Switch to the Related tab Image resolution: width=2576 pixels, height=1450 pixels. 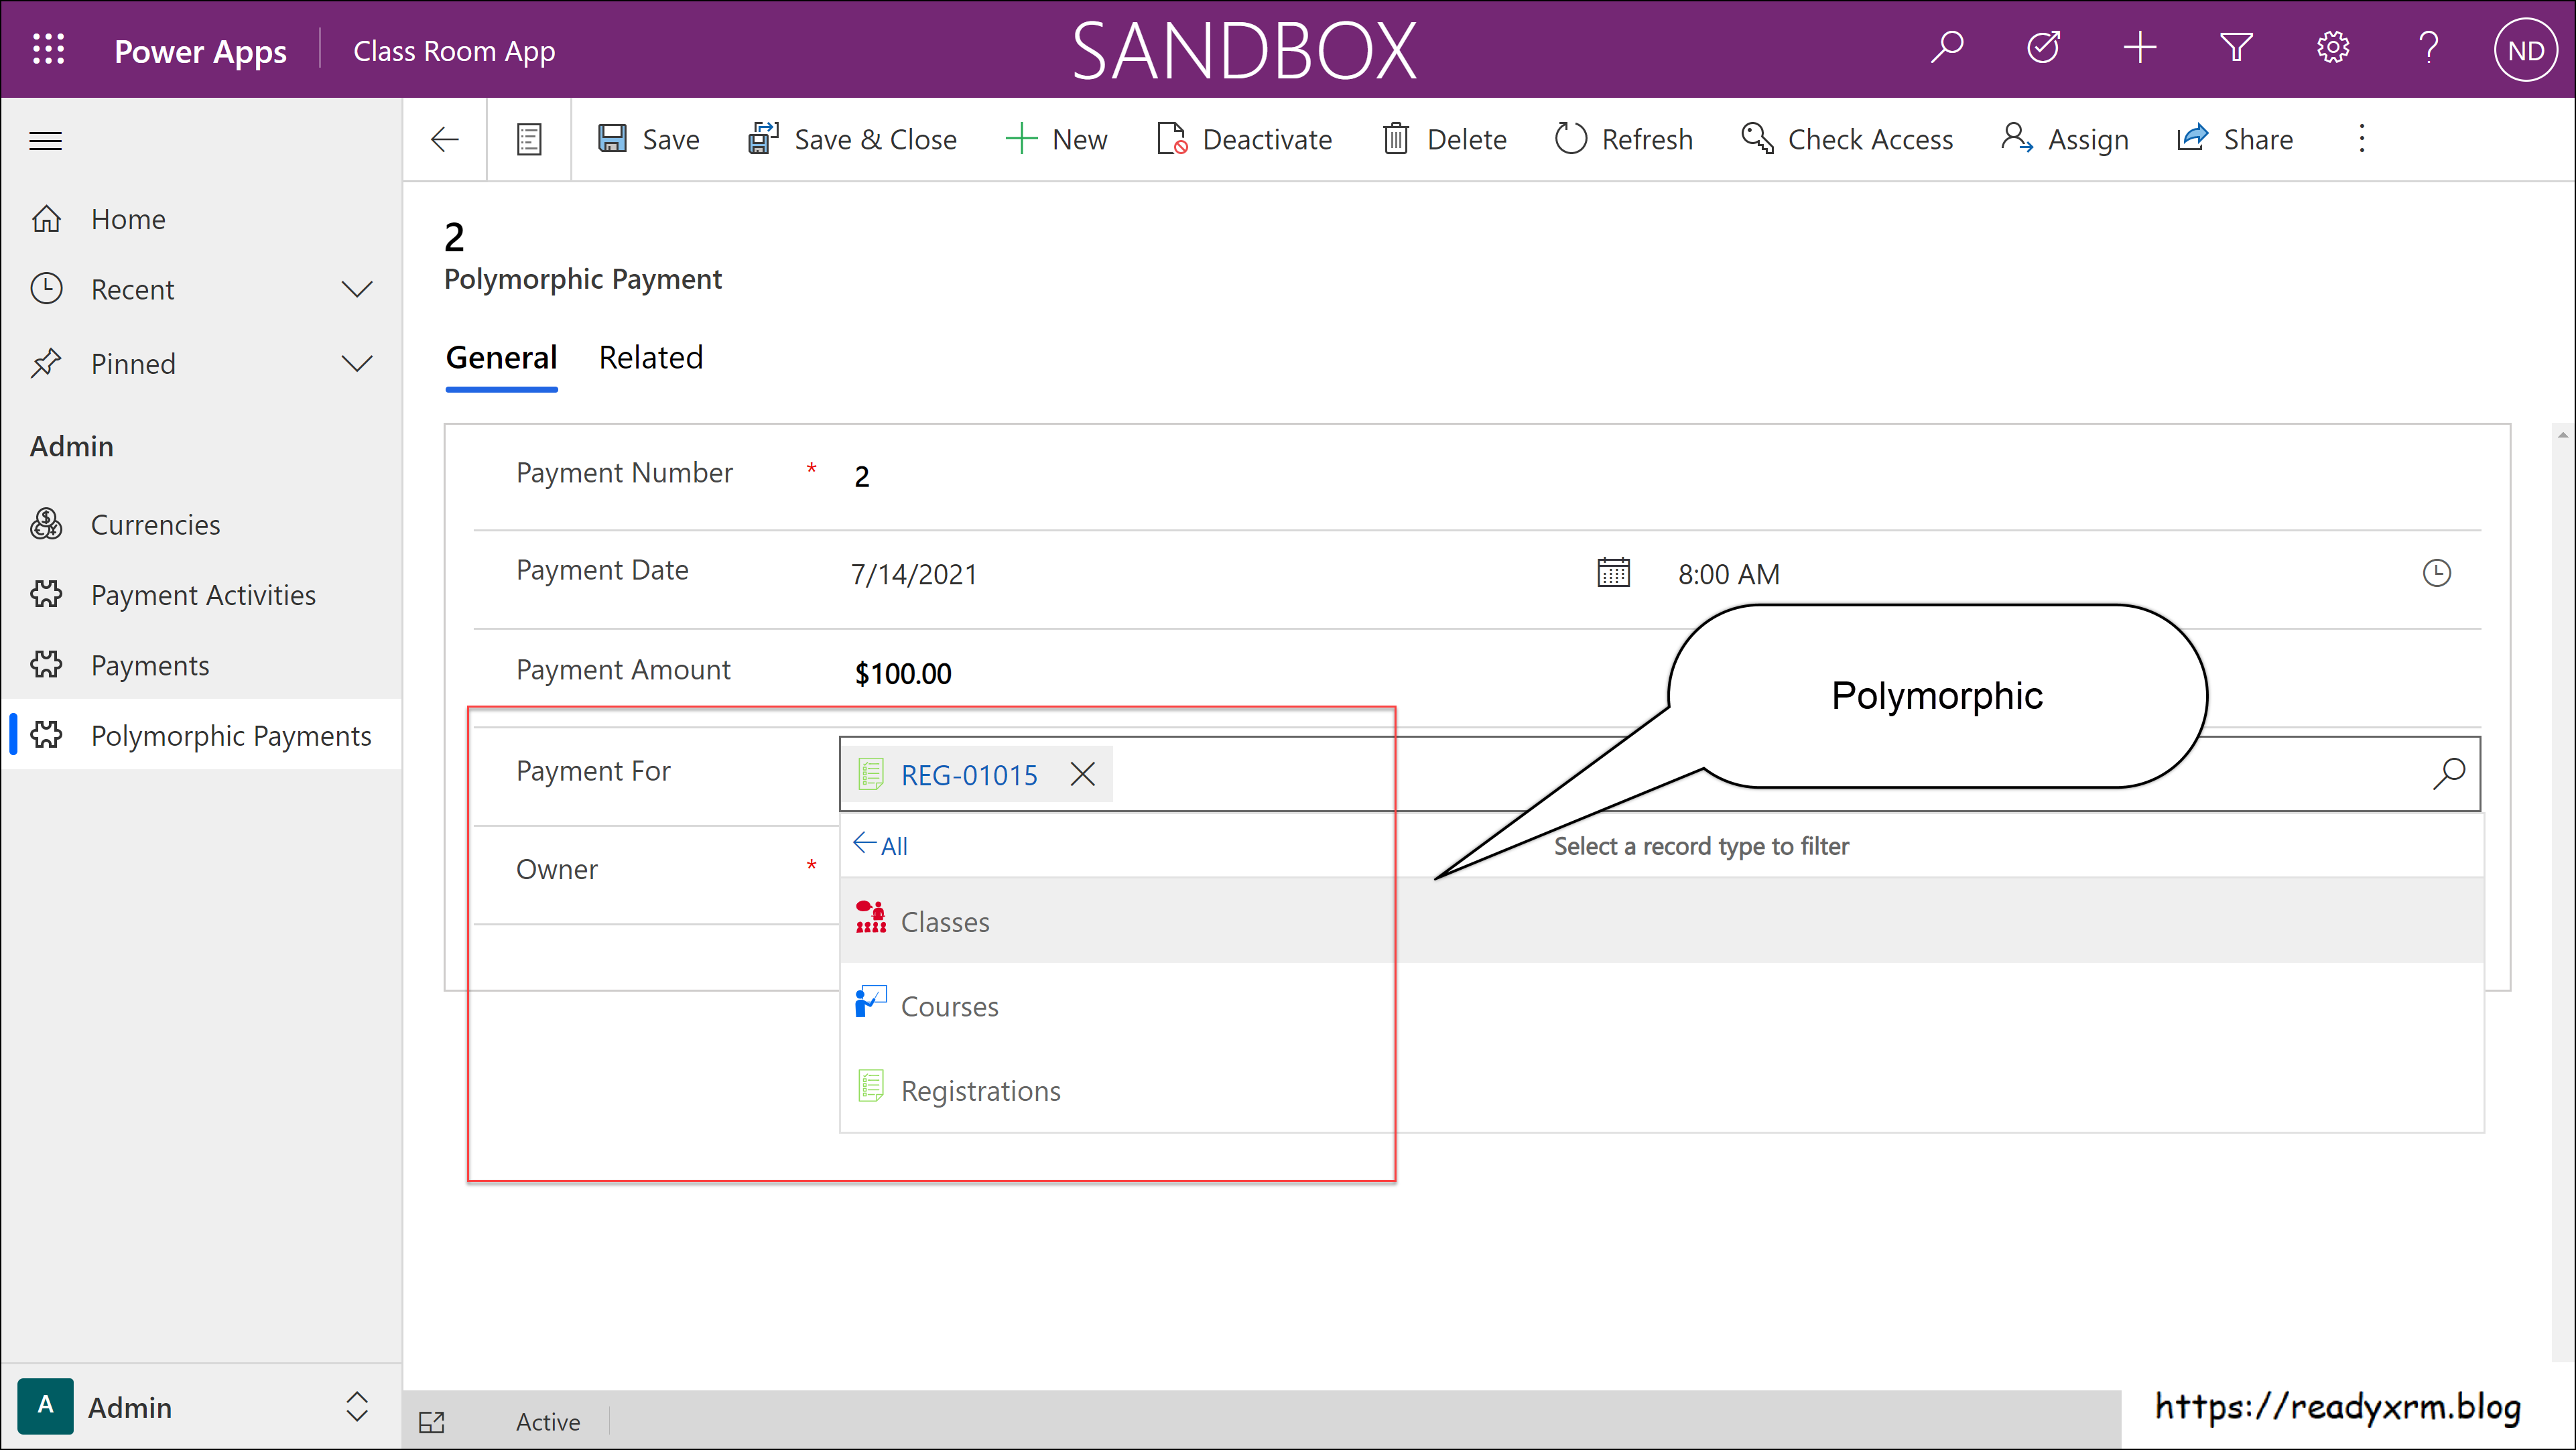click(x=650, y=357)
